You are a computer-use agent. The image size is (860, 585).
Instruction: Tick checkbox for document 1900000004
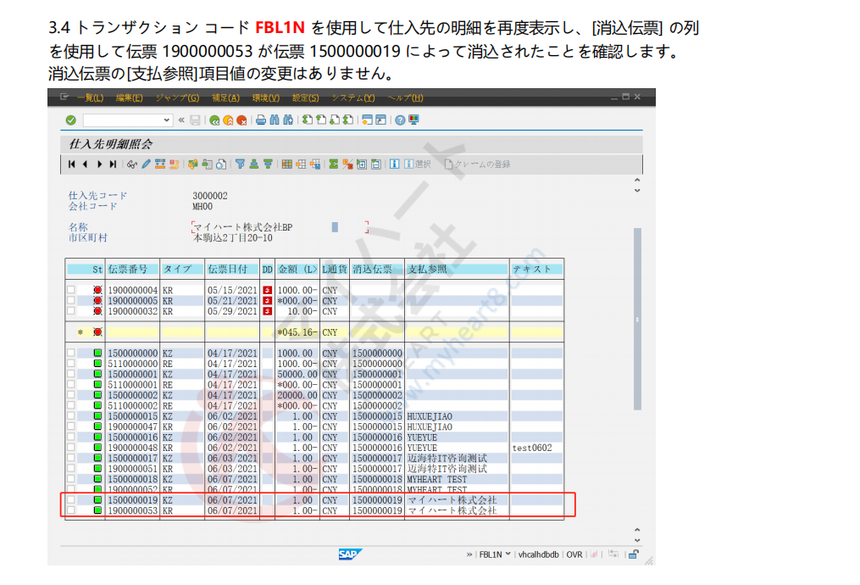pos(71,289)
